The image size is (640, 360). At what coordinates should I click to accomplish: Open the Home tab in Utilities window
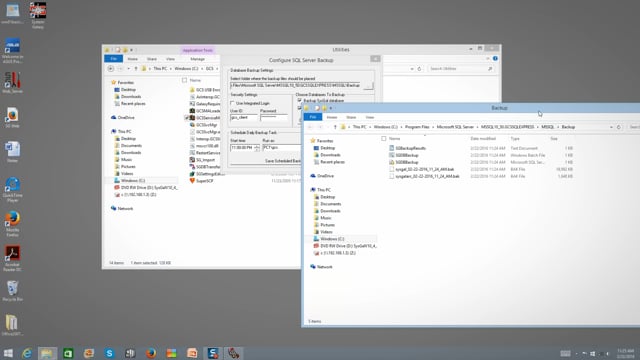132,59
